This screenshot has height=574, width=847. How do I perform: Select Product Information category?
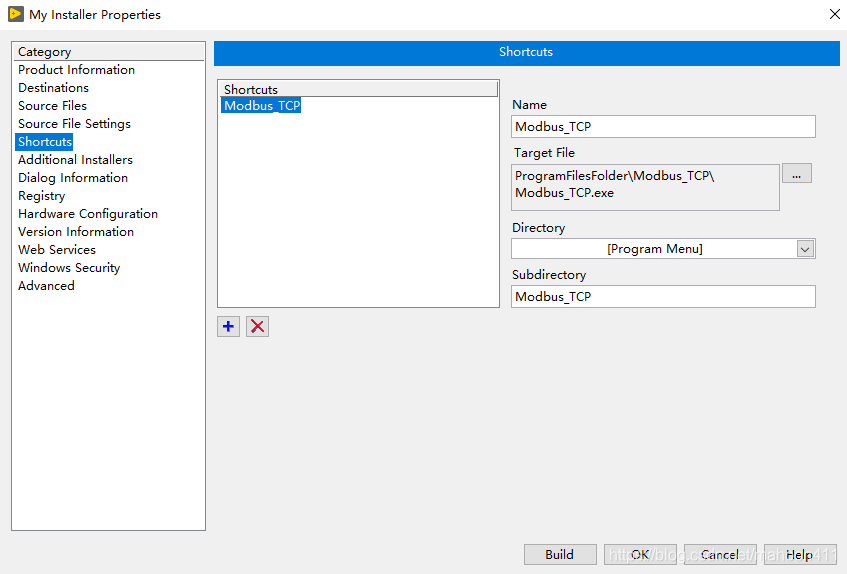tap(76, 70)
